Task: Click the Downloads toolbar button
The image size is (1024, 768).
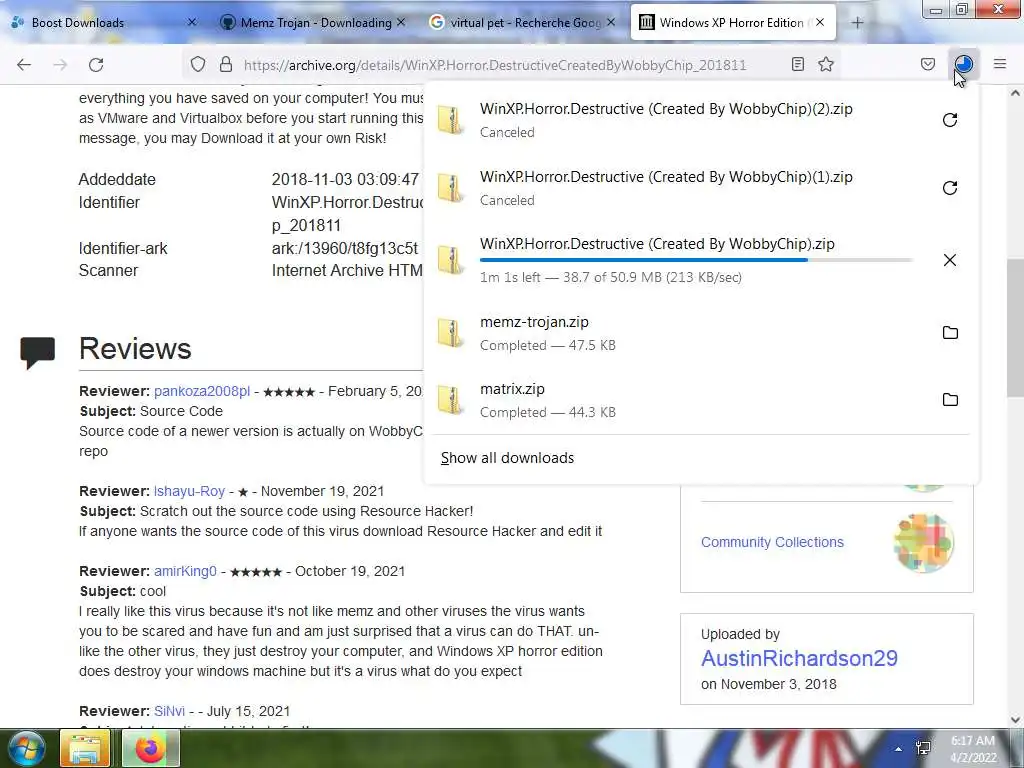Action: coord(963,64)
